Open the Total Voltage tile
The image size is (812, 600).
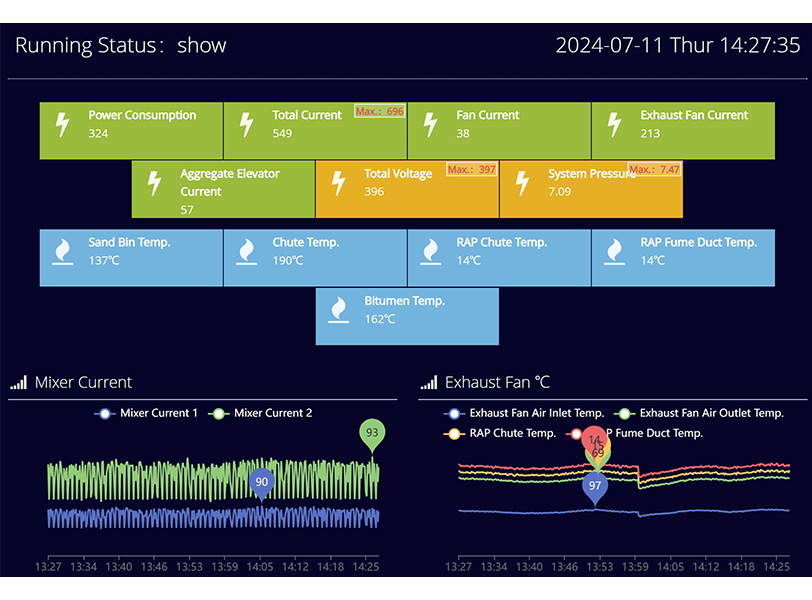pyautogui.click(x=407, y=188)
